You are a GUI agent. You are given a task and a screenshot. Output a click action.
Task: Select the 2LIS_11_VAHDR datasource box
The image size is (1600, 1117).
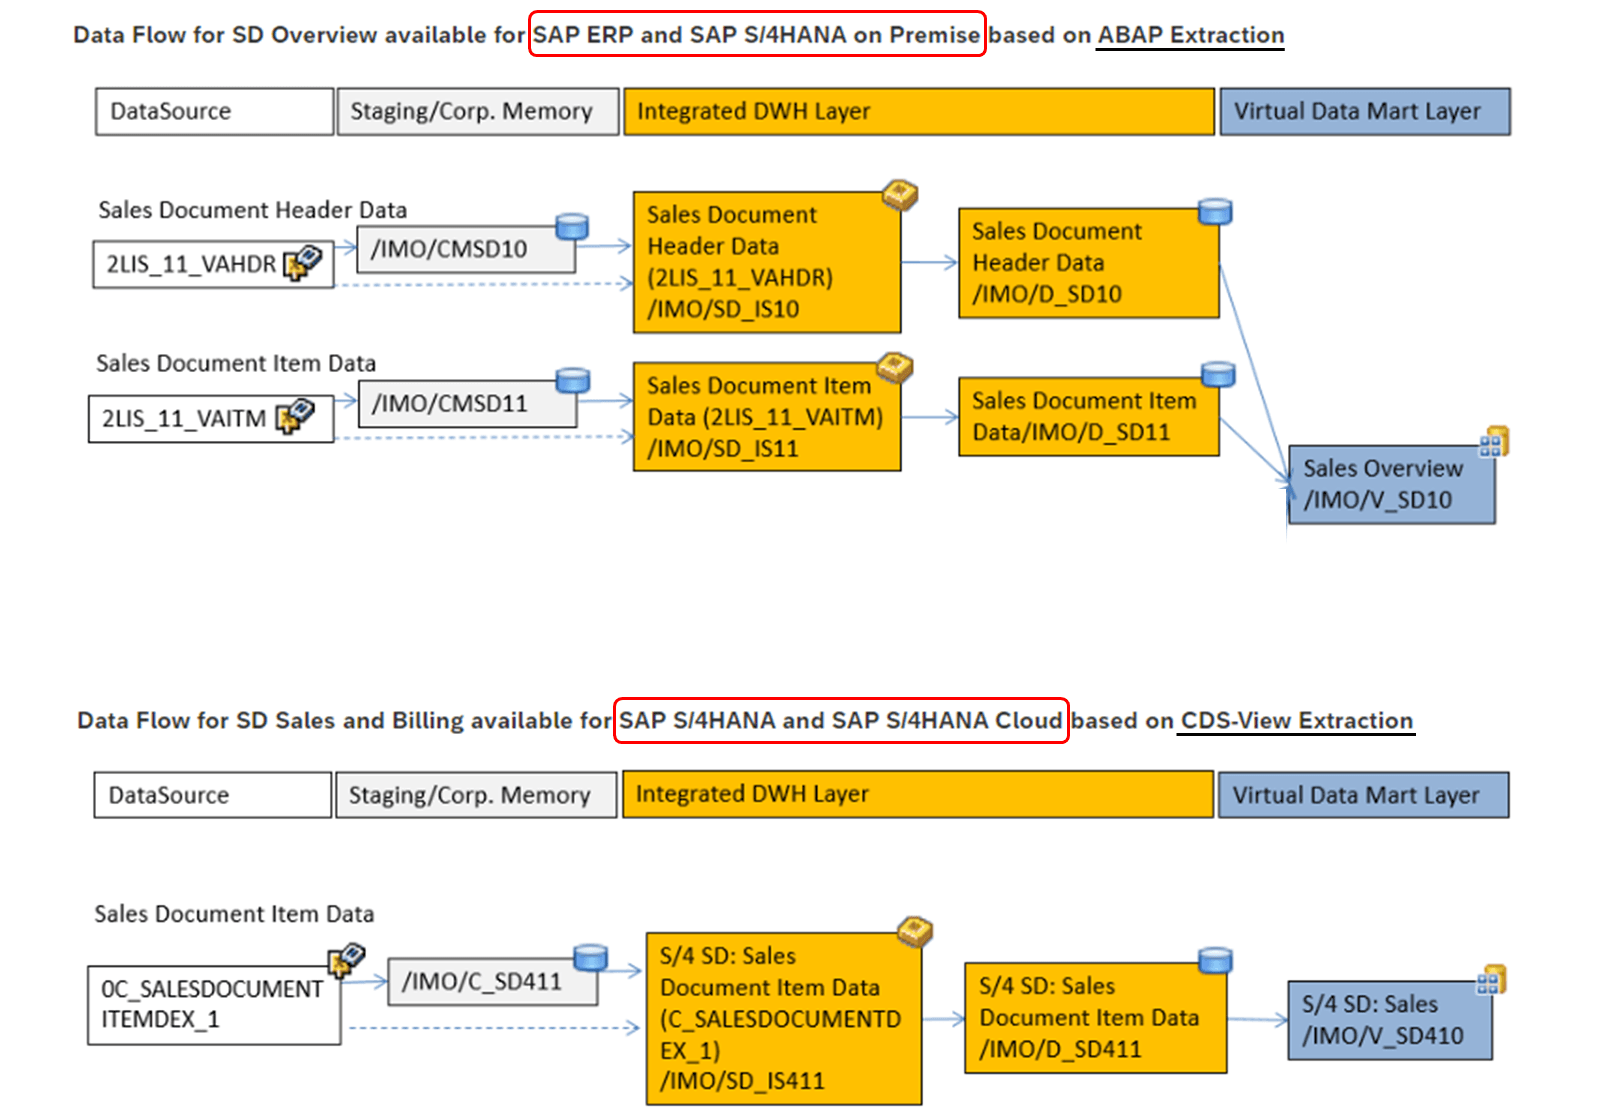[213, 264]
